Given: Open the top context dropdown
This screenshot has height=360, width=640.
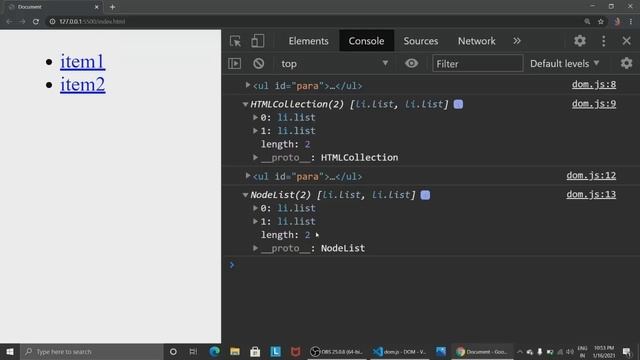Looking at the screenshot, I should tap(334, 64).
